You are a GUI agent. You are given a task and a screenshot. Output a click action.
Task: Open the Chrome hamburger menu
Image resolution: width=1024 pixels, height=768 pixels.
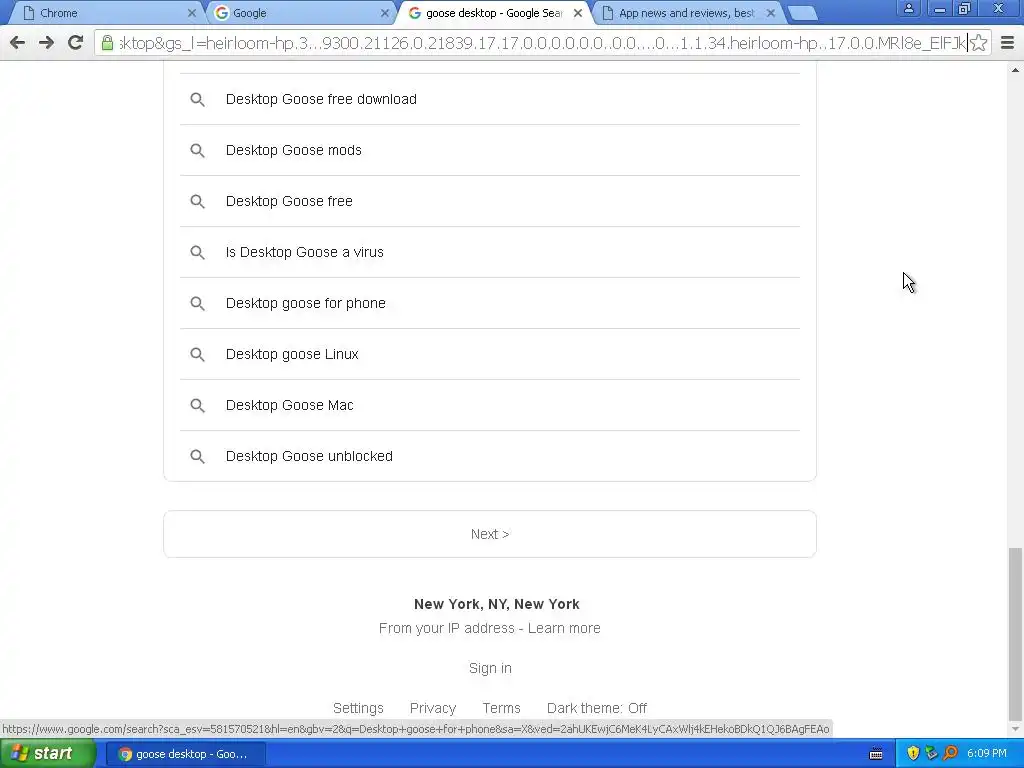point(1007,43)
